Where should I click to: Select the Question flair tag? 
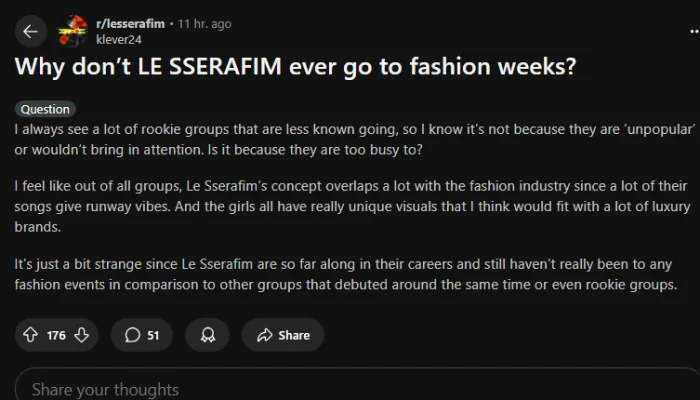tap(45, 109)
